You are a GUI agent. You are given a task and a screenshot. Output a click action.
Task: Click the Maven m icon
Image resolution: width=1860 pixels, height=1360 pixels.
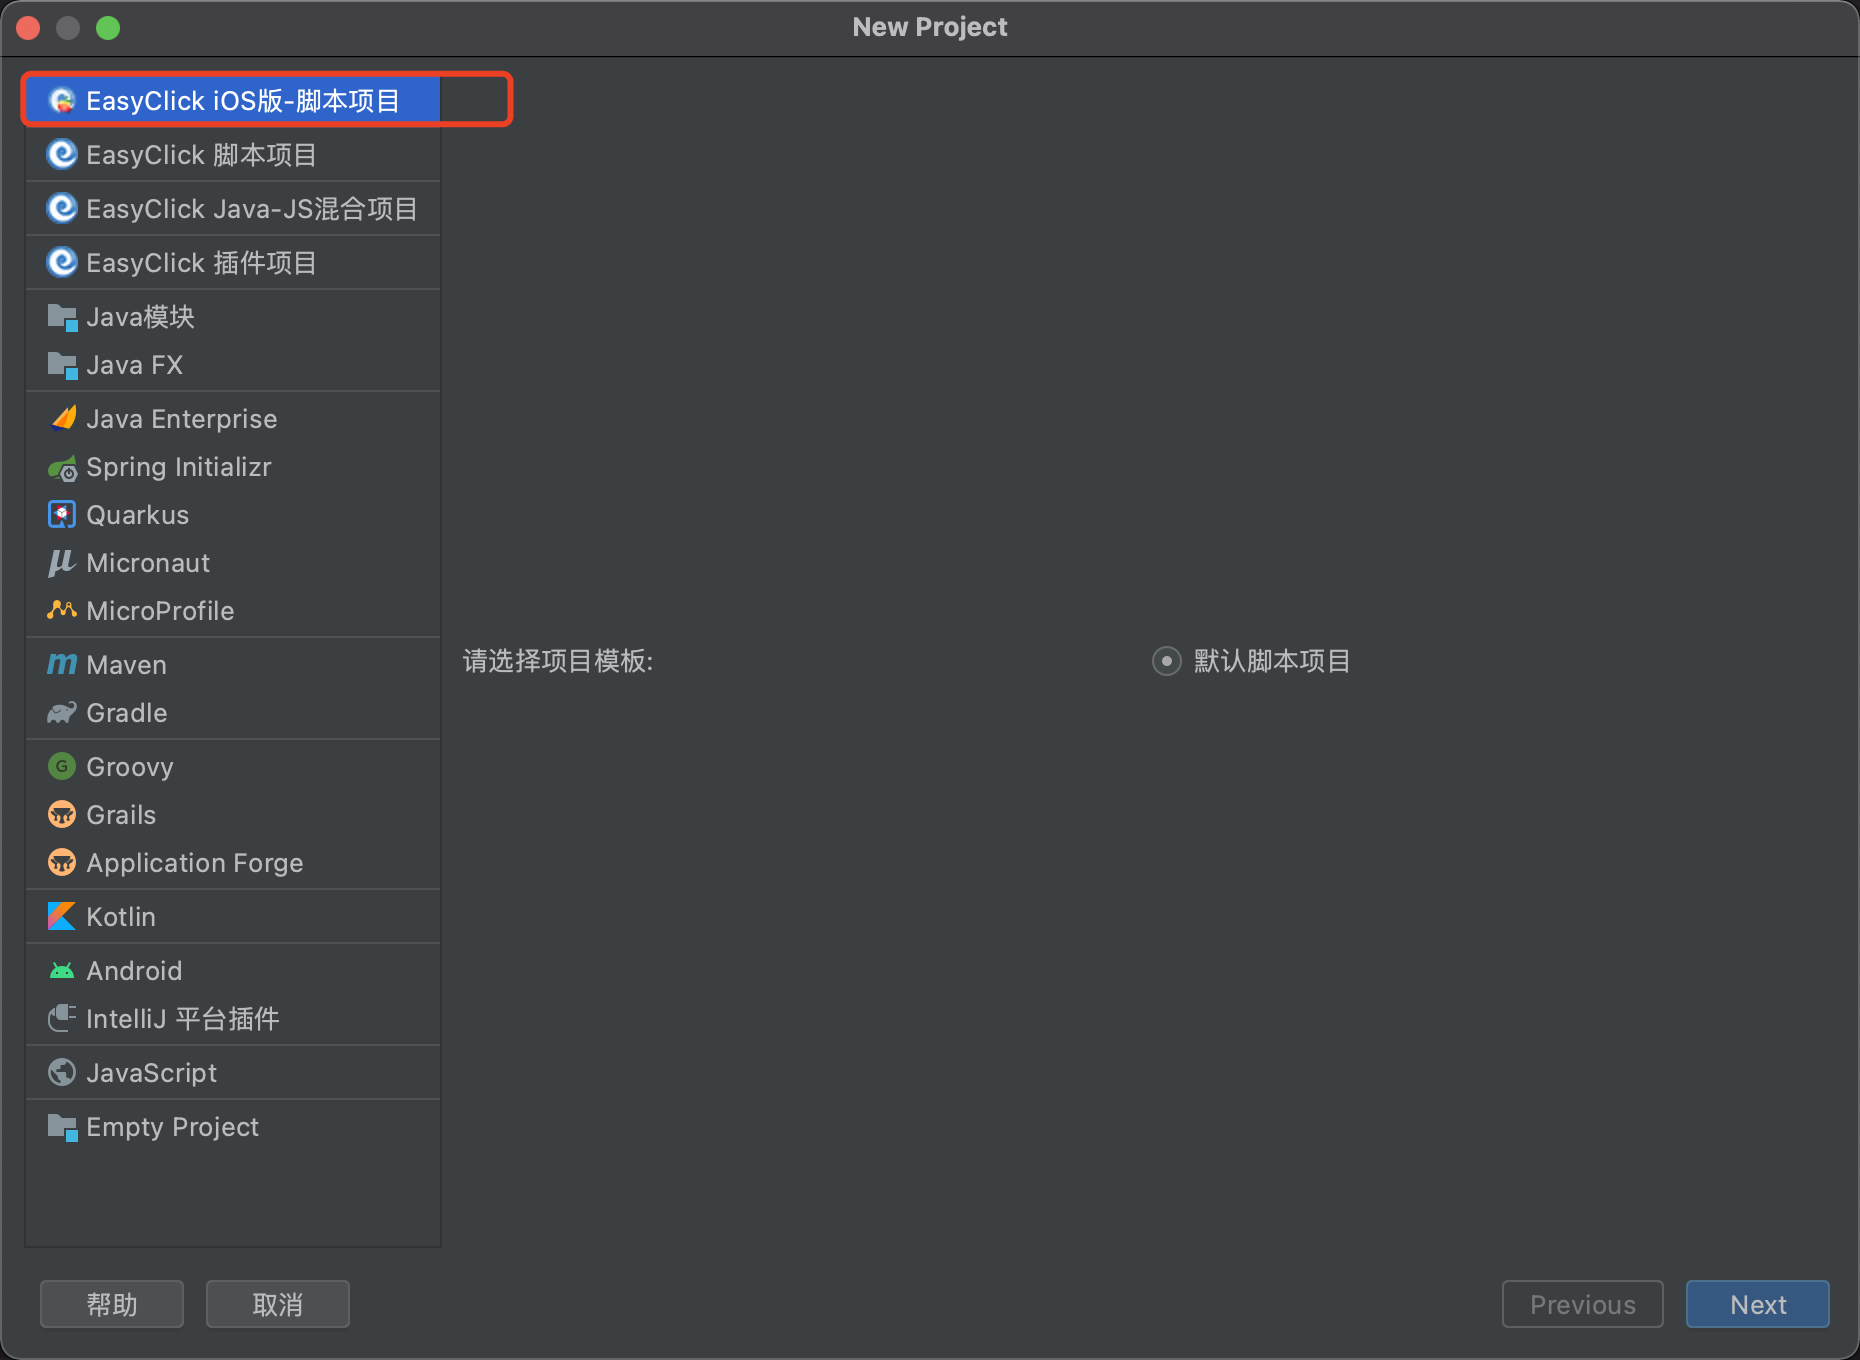point(62,664)
